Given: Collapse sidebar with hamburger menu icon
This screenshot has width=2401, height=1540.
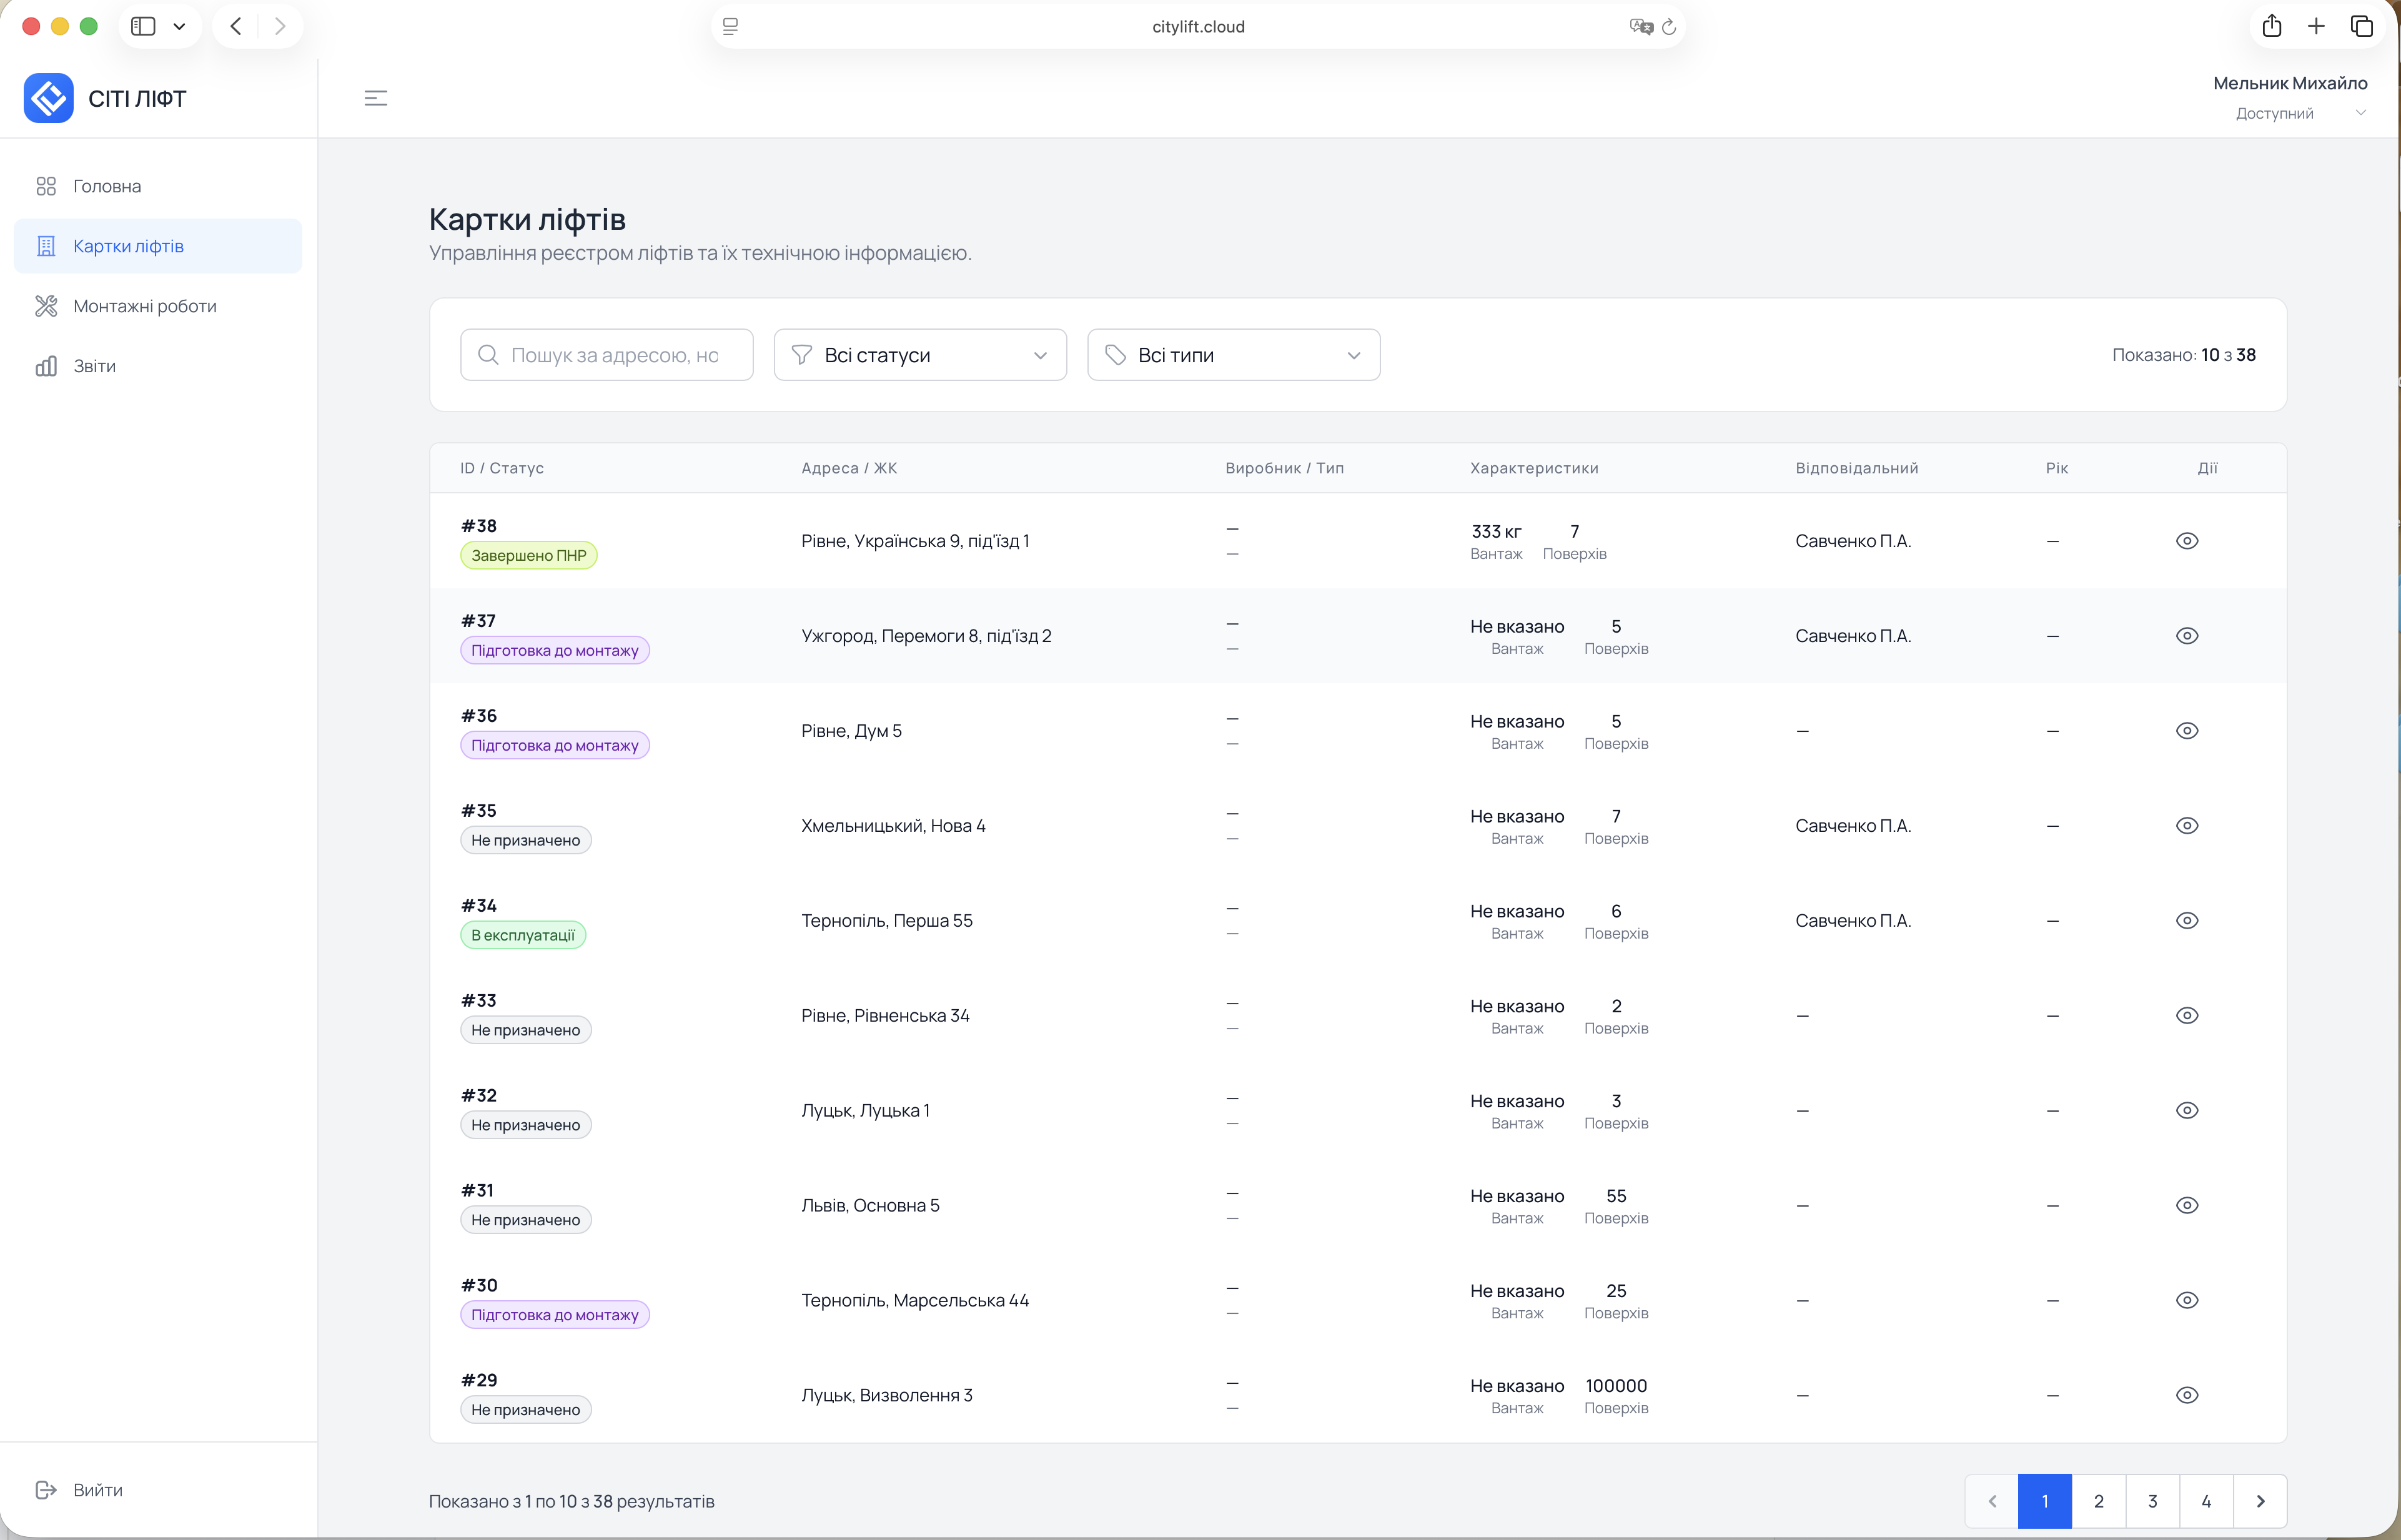Looking at the screenshot, I should (375, 98).
